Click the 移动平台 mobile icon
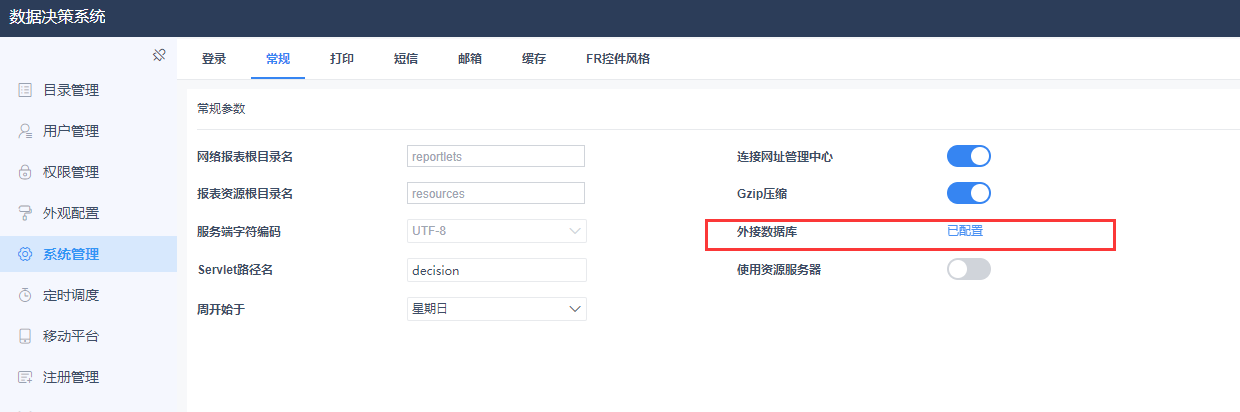This screenshot has height=412, width=1240. coord(25,336)
